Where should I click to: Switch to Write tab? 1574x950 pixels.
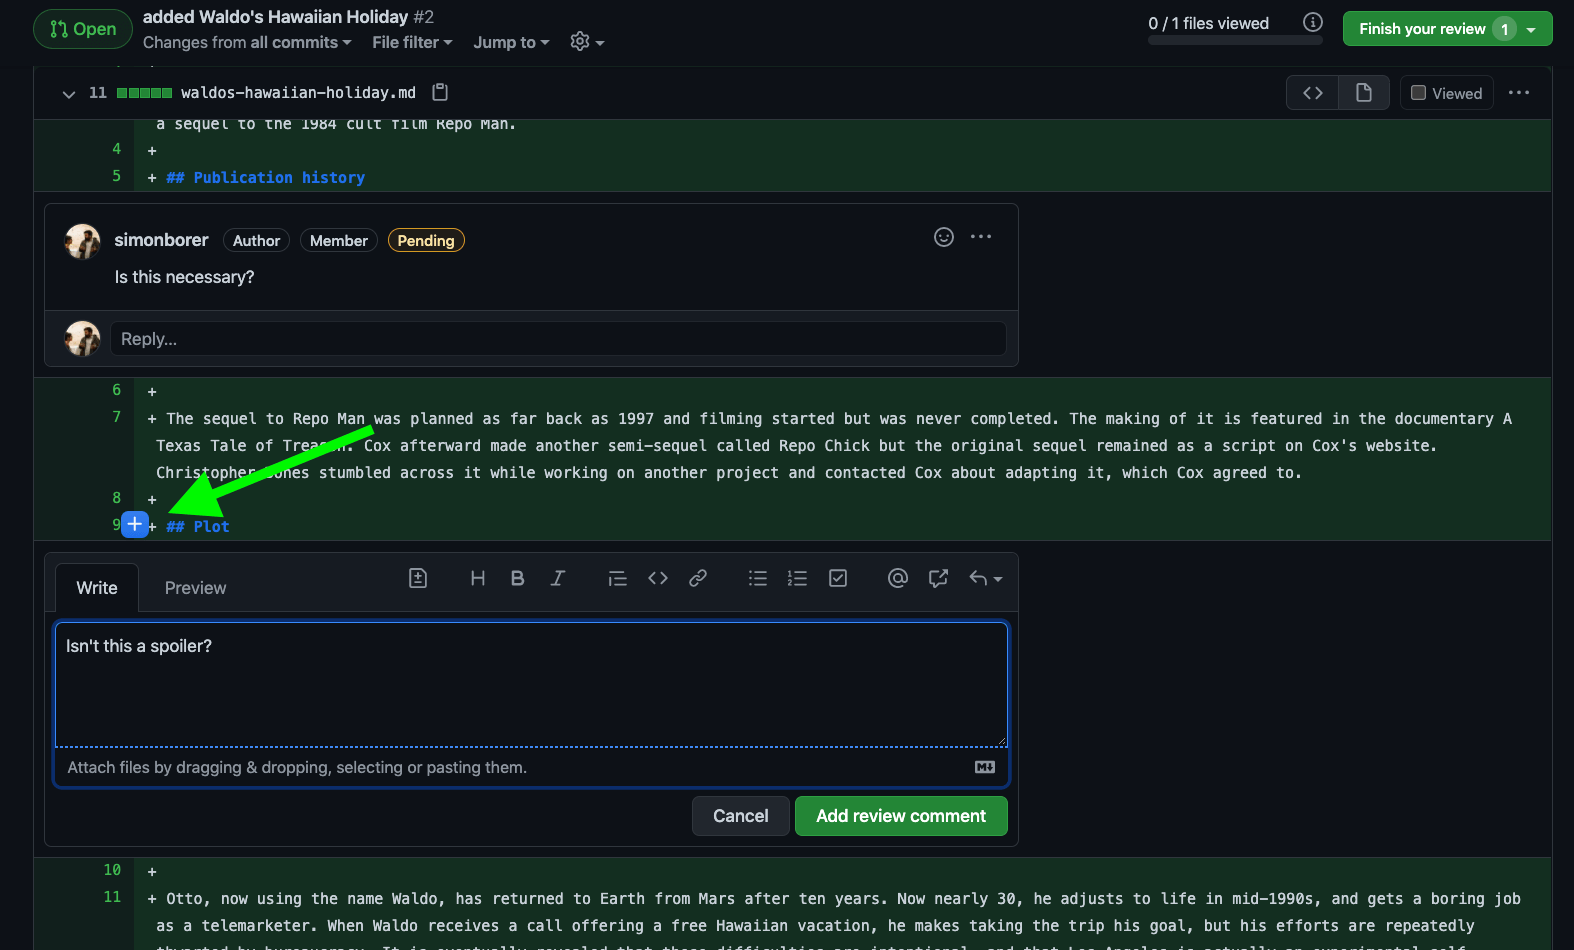click(x=97, y=588)
